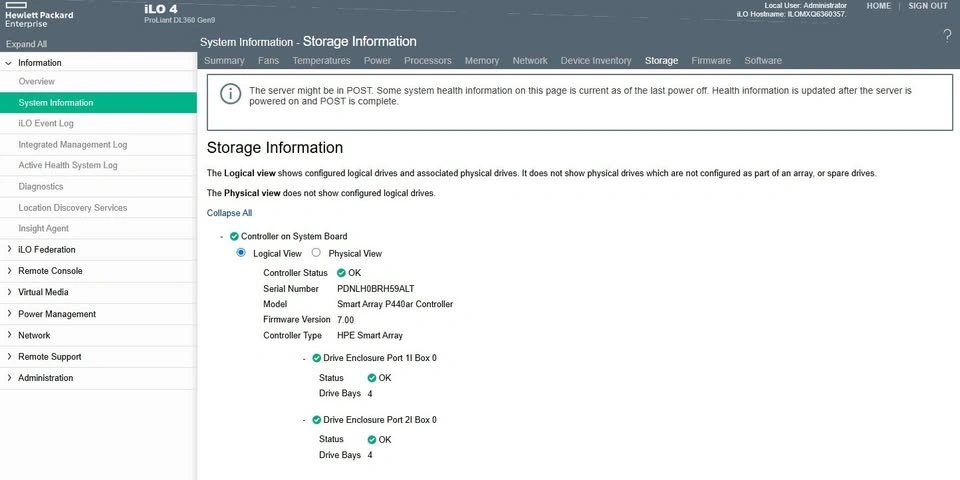
Task: Click the Port 2I Box 0 Status OK icon
Action: point(372,440)
